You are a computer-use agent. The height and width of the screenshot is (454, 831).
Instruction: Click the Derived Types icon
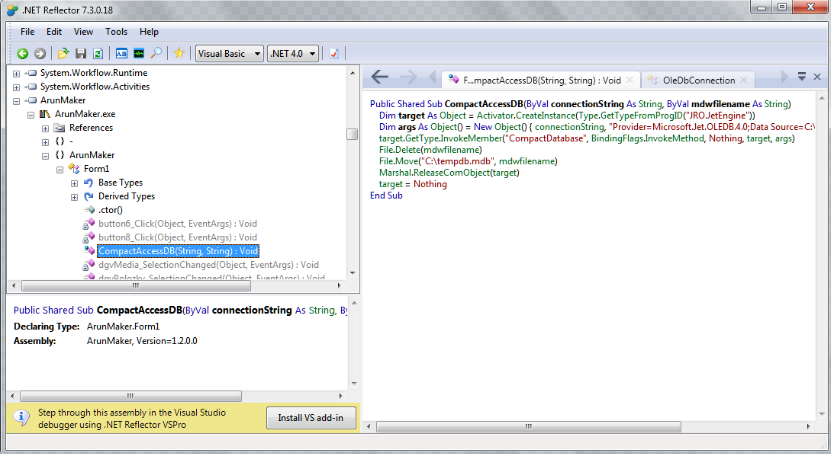click(x=89, y=197)
